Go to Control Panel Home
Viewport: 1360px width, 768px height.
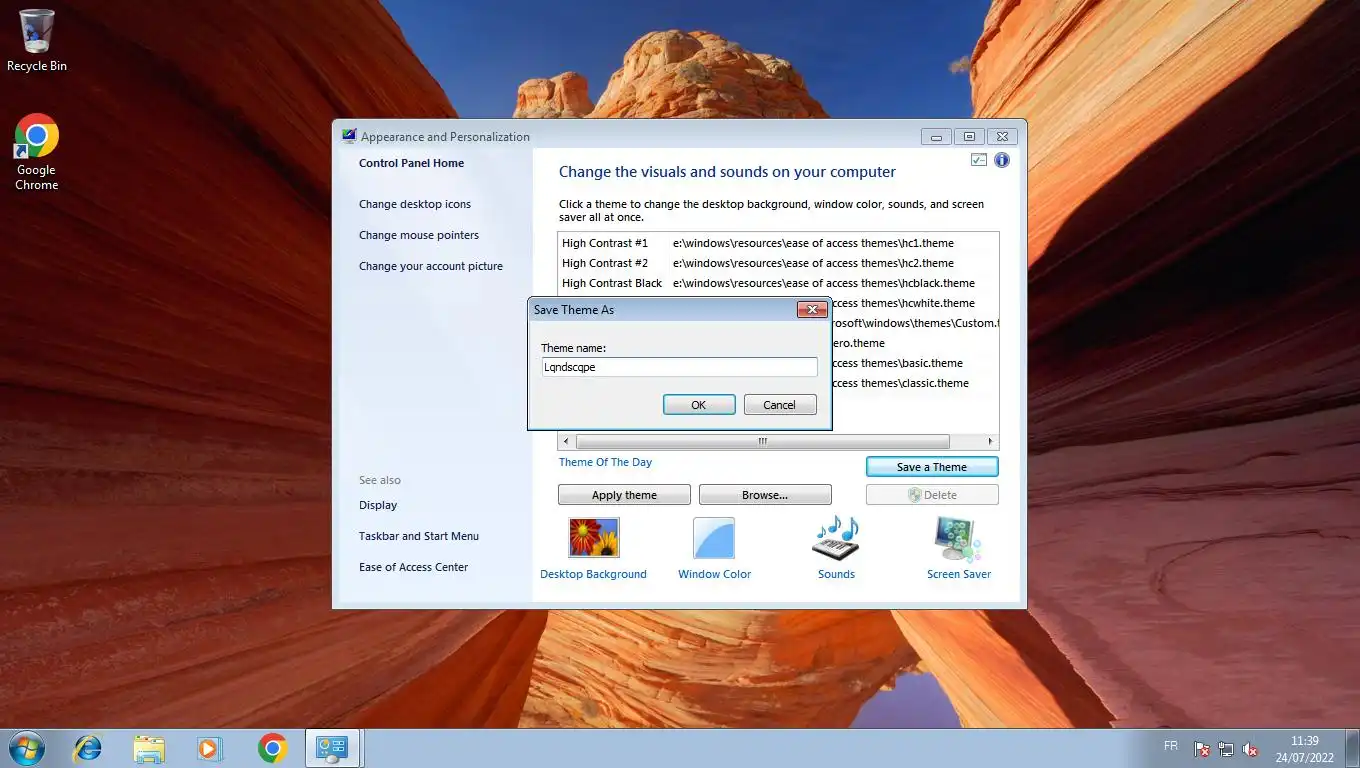coord(411,163)
